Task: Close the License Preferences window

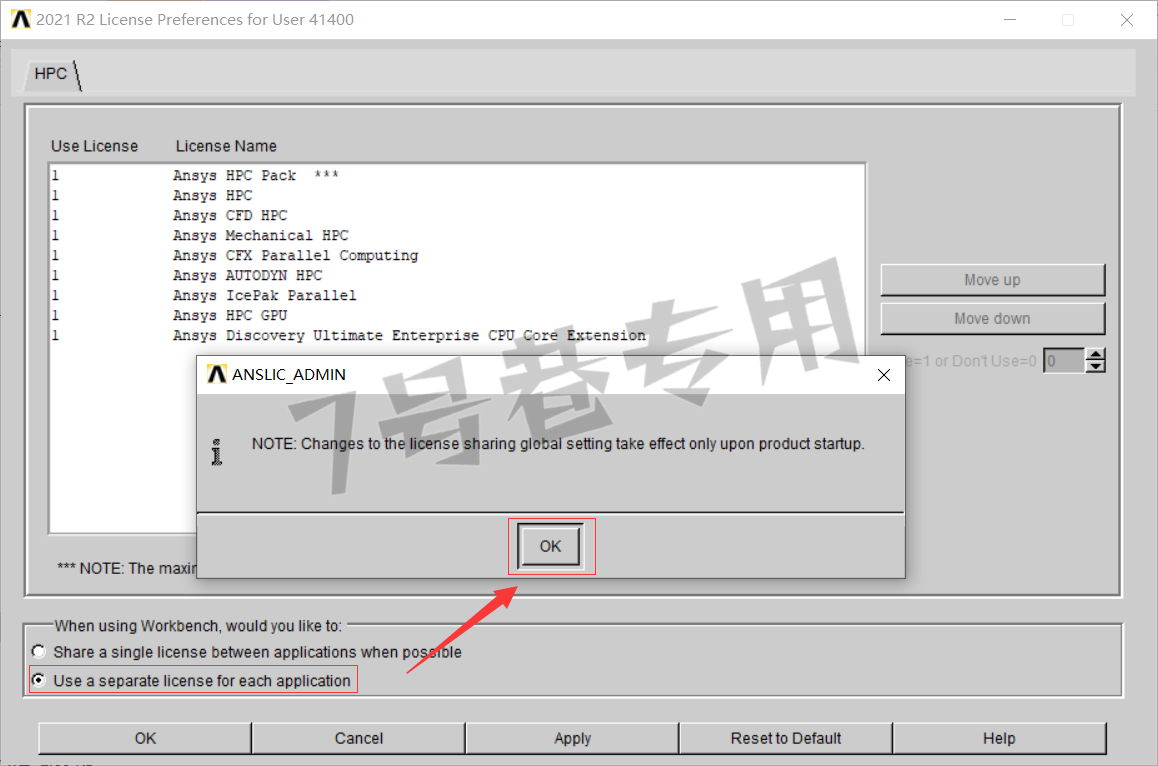Action: pyautogui.click(x=1126, y=20)
